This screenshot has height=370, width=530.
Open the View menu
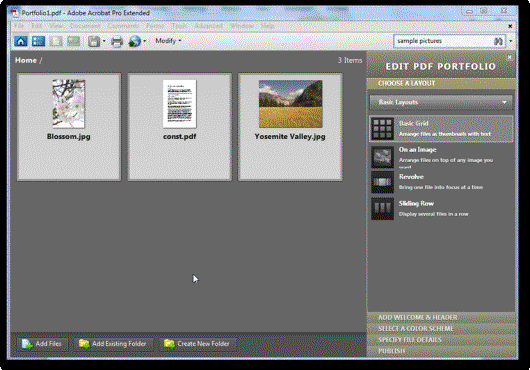pos(56,26)
